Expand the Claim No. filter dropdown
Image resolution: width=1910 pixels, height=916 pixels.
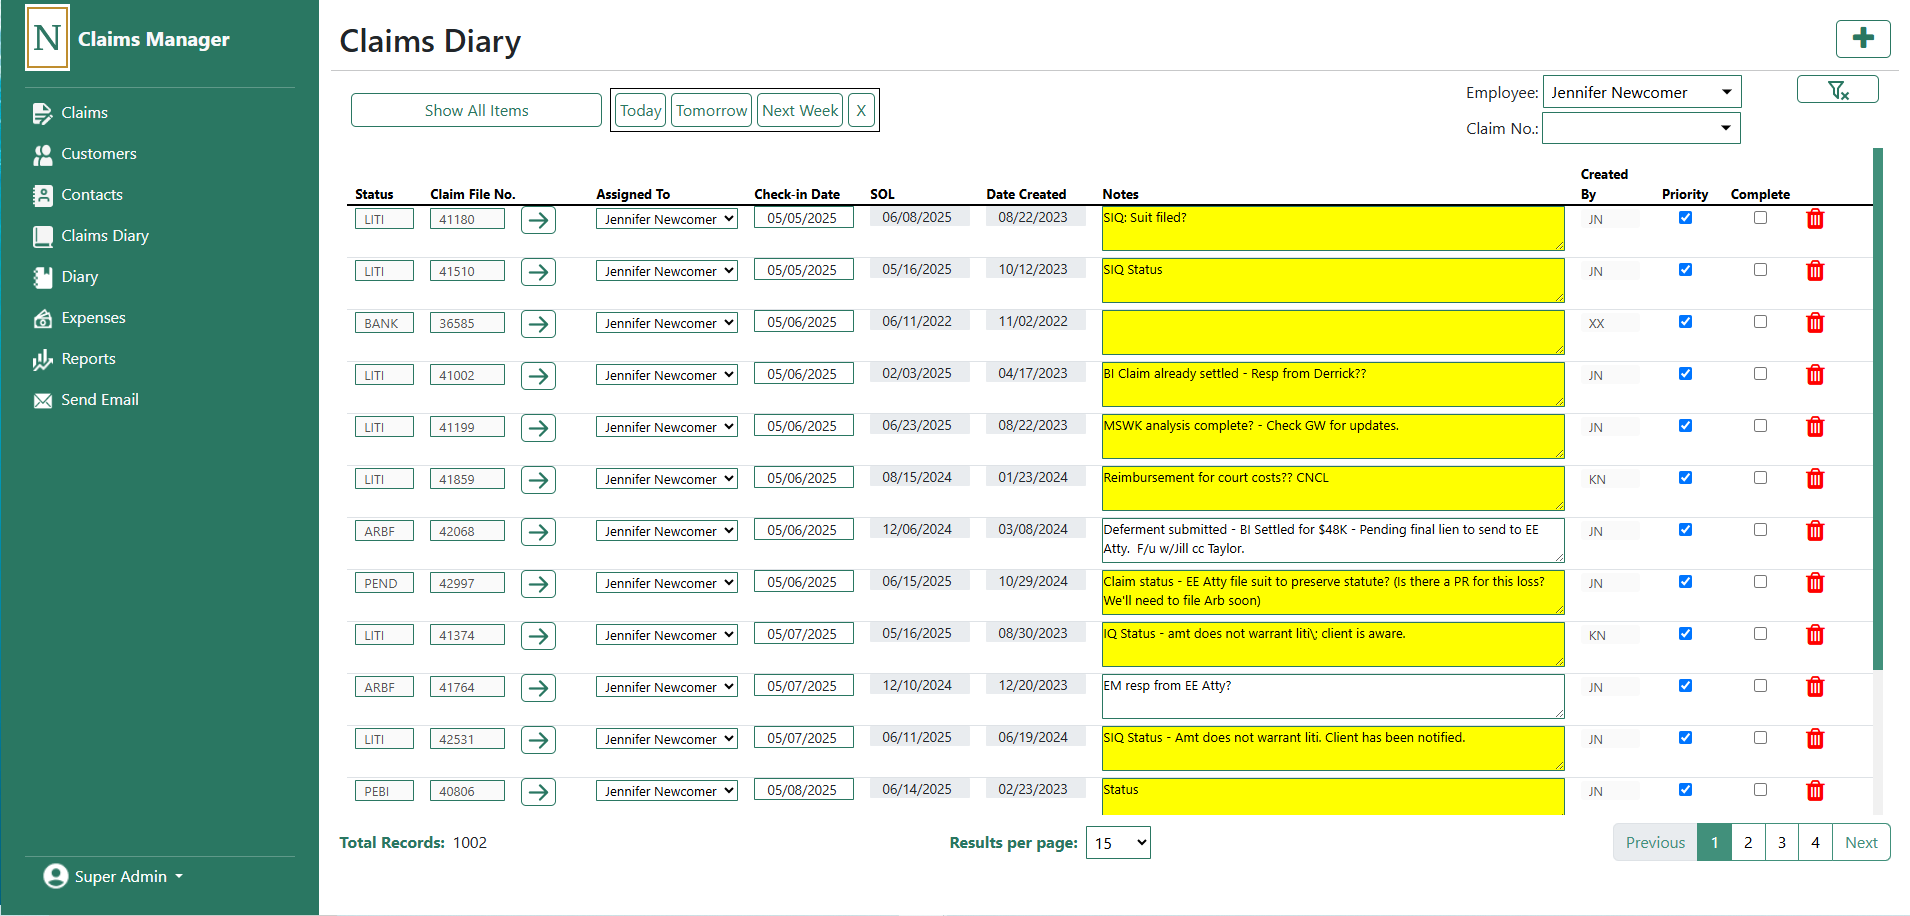click(x=1640, y=128)
